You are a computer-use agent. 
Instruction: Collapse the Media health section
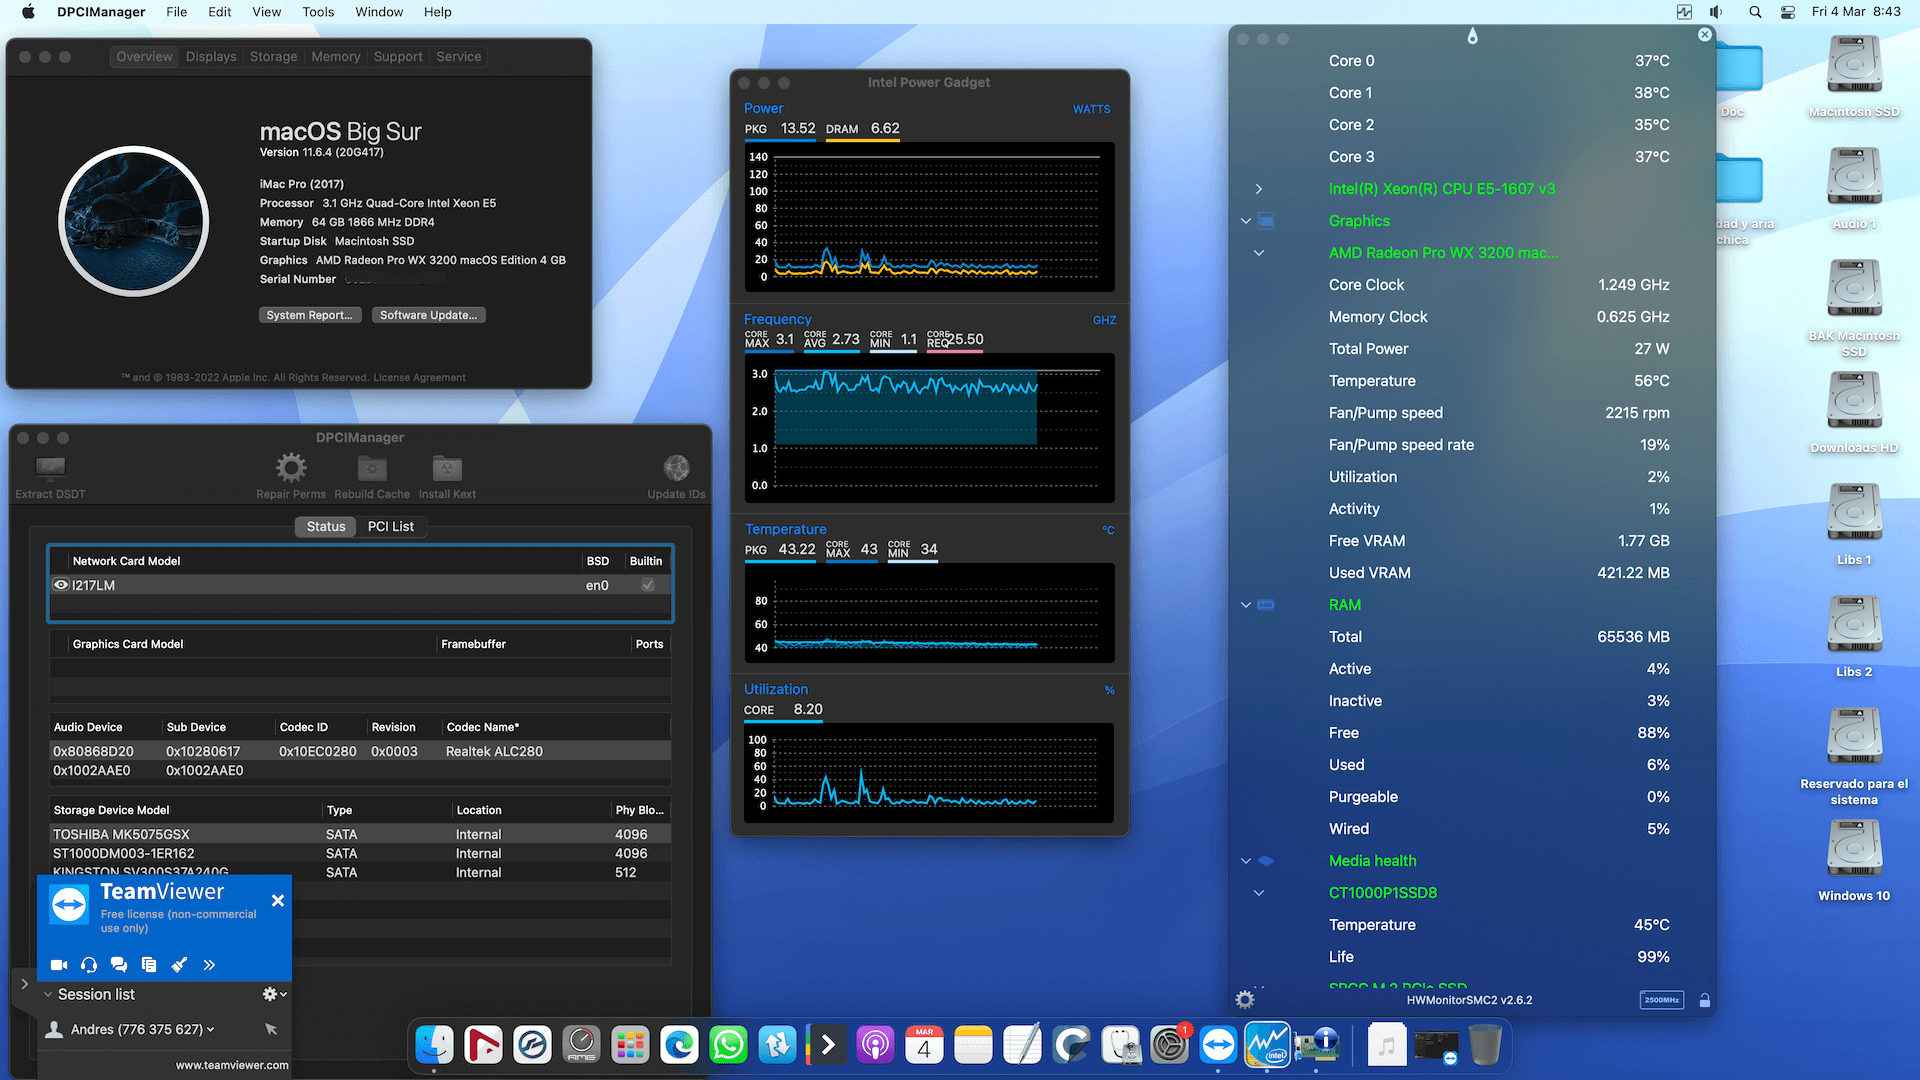(1246, 861)
